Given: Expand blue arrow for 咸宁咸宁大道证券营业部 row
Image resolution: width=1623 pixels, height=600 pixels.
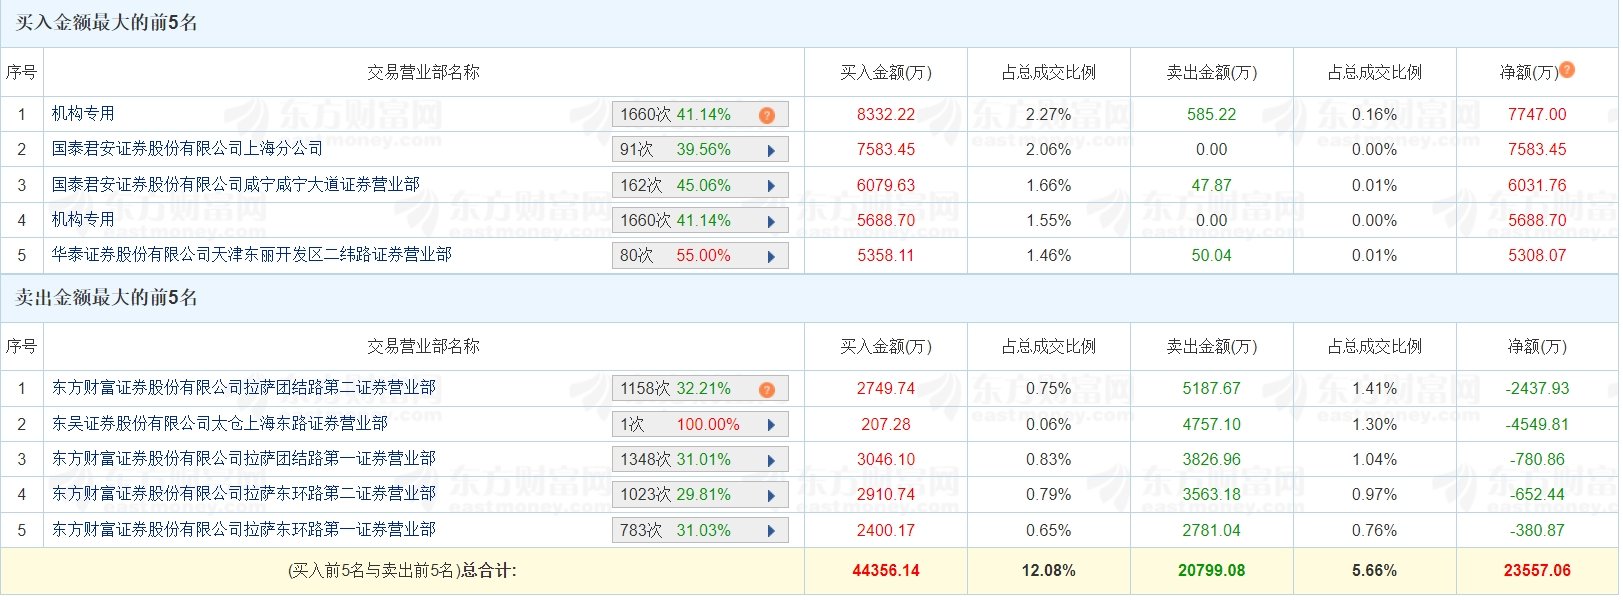Looking at the screenshot, I should pyautogui.click(x=771, y=186).
